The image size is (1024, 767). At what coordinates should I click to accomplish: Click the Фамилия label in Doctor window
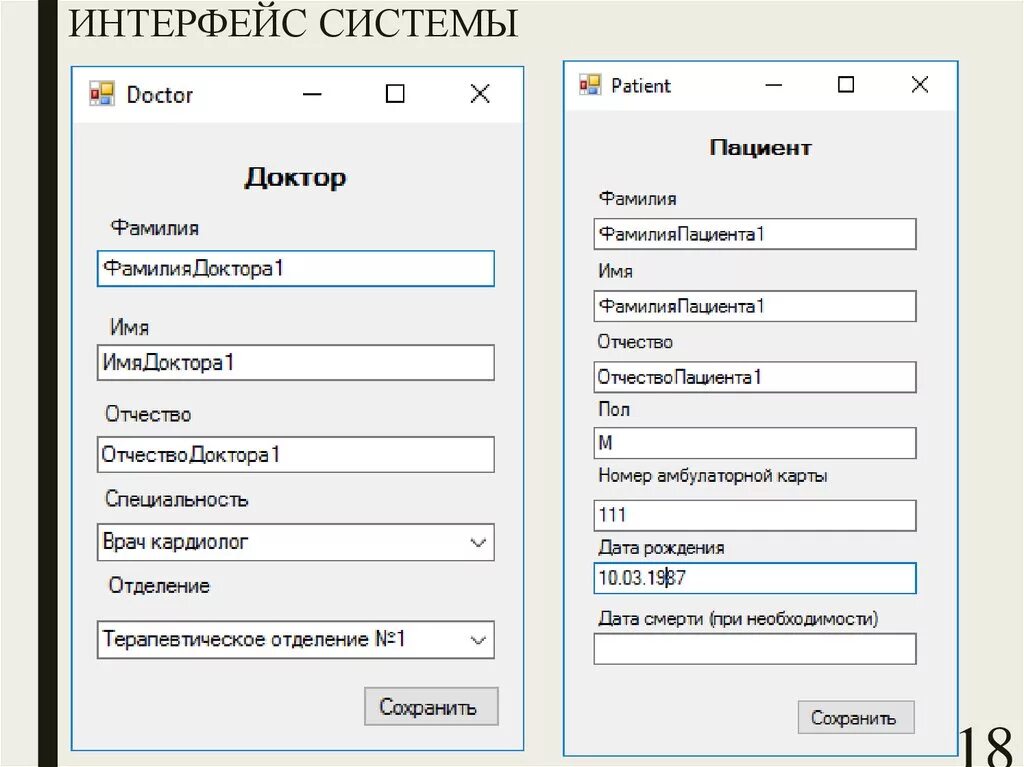[155, 228]
